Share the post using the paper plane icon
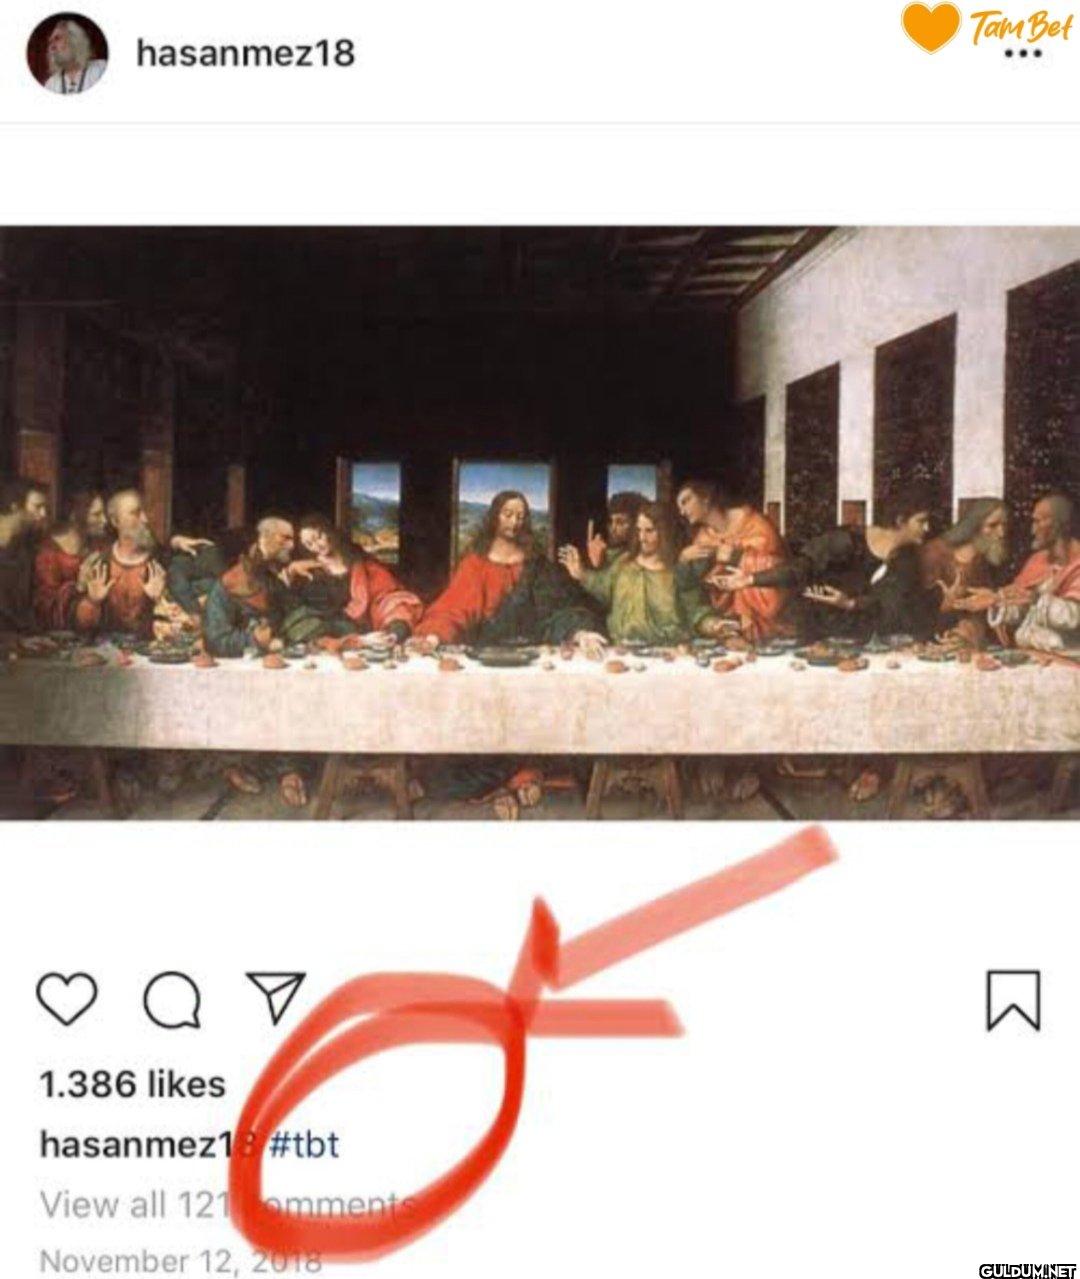 coord(275,997)
